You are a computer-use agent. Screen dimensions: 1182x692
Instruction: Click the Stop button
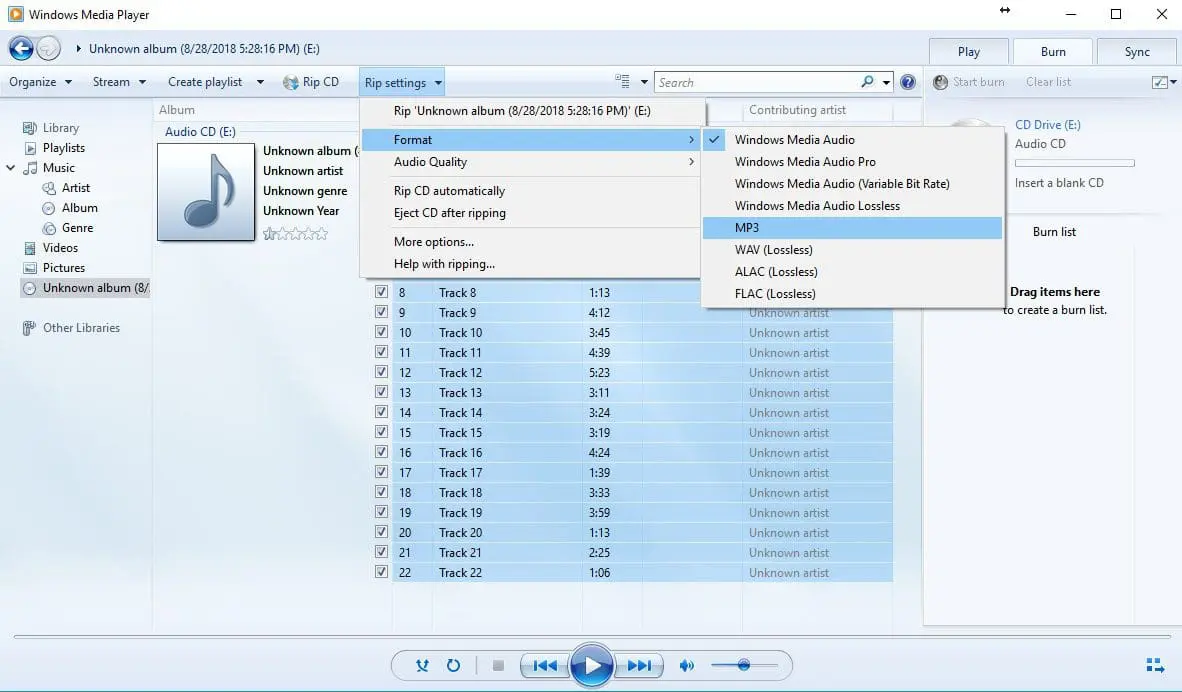(498, 665)
